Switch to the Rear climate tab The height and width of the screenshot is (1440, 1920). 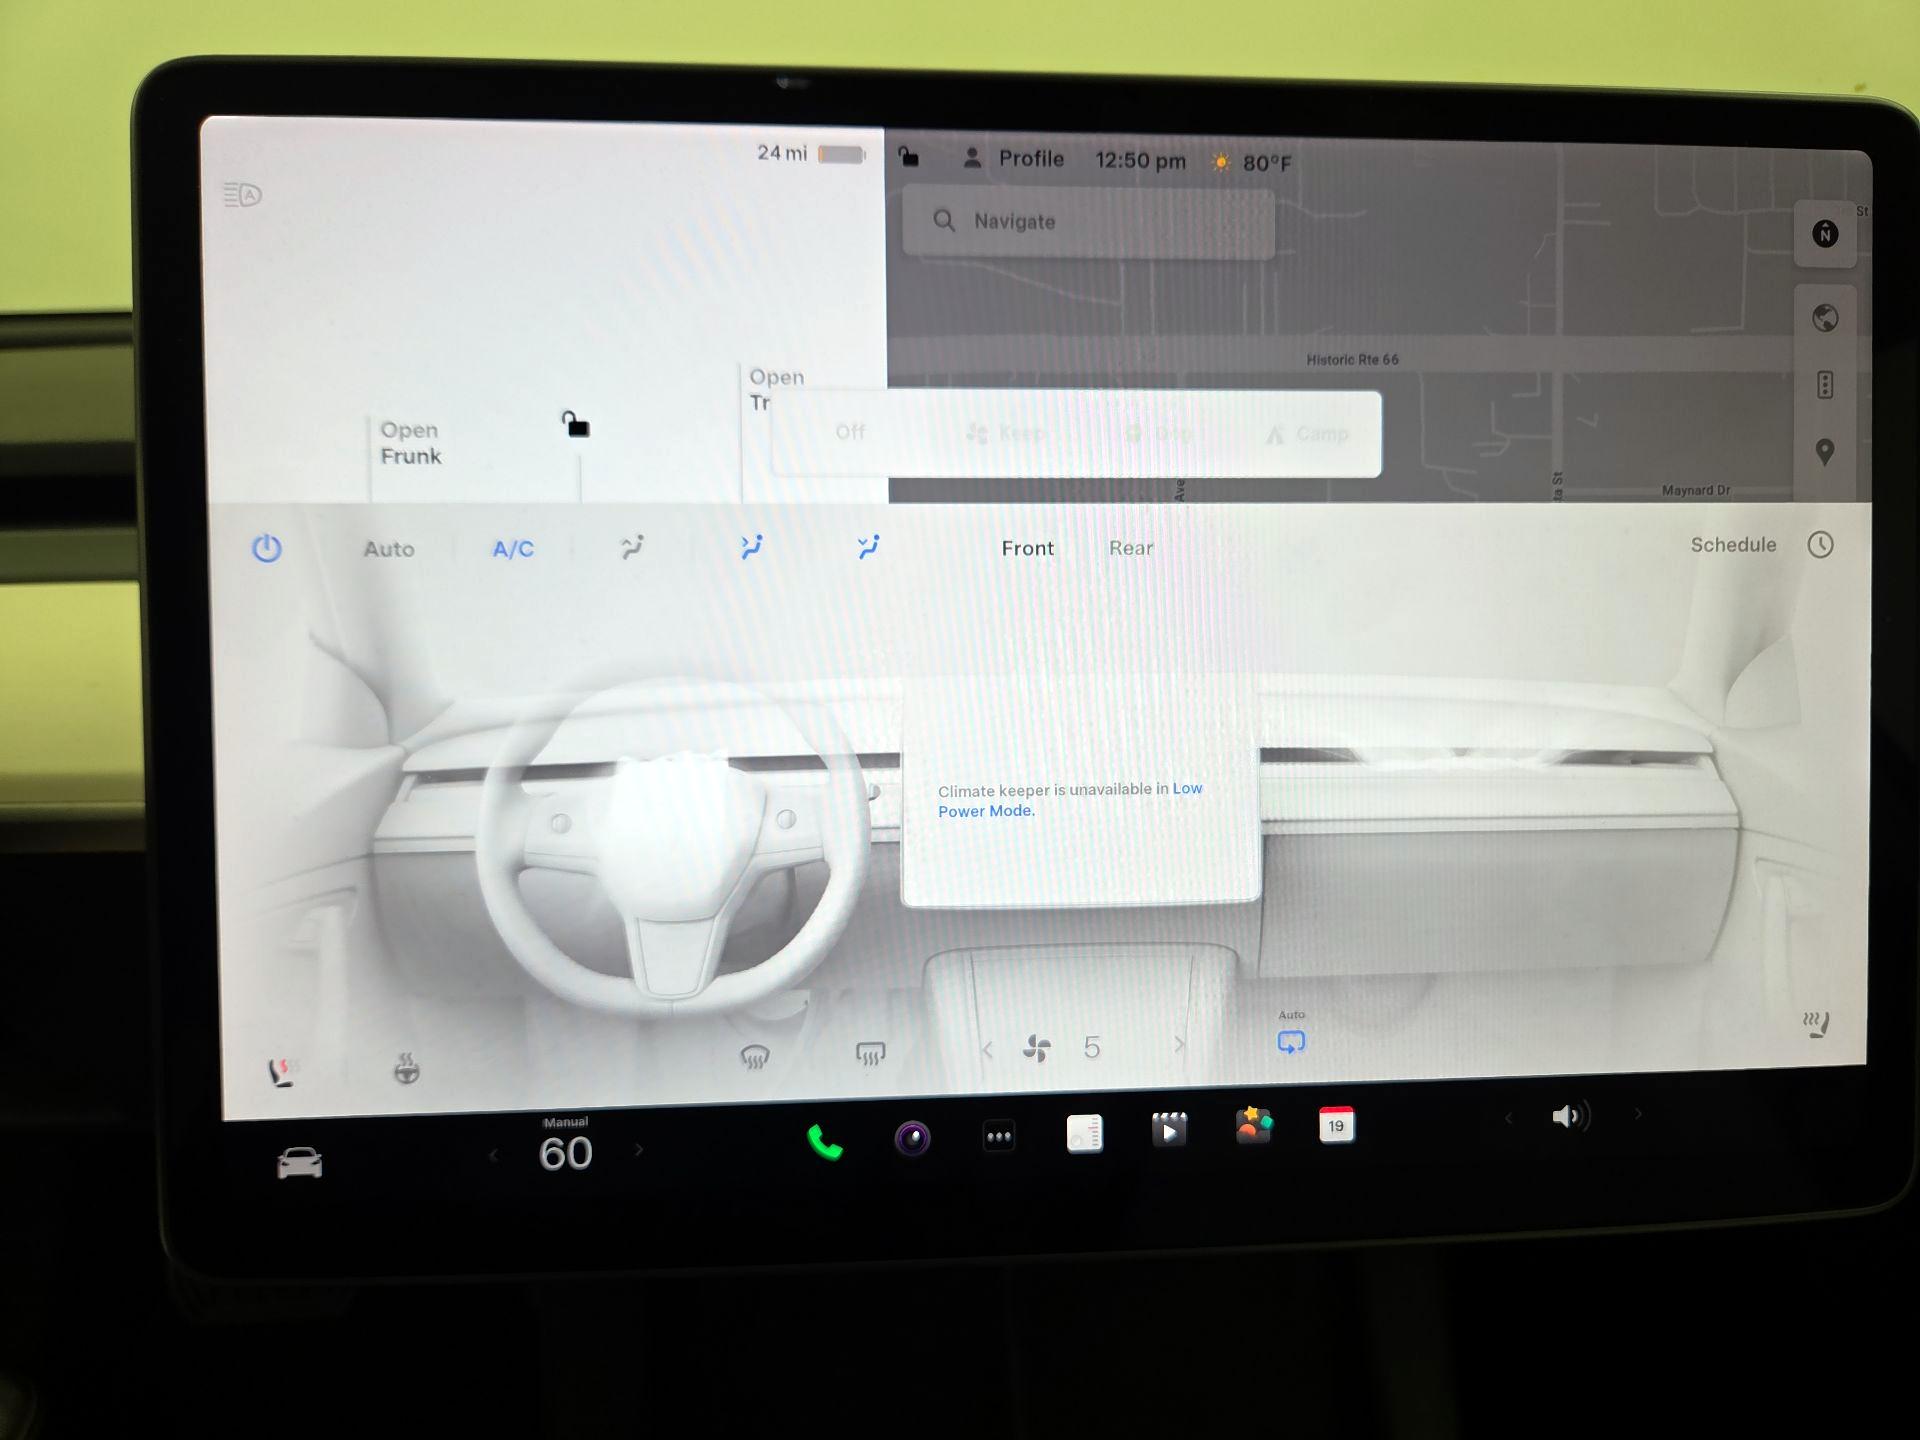point(1129,548)
